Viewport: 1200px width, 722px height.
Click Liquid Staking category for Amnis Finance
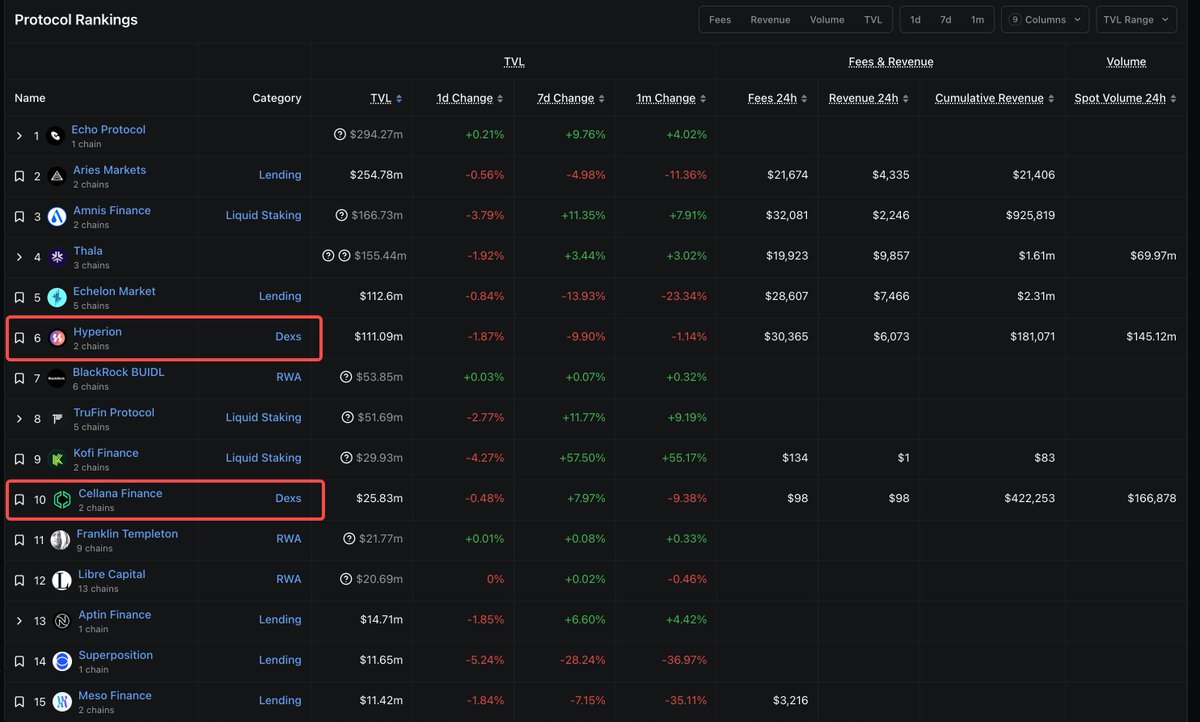[x=263, y=215]
